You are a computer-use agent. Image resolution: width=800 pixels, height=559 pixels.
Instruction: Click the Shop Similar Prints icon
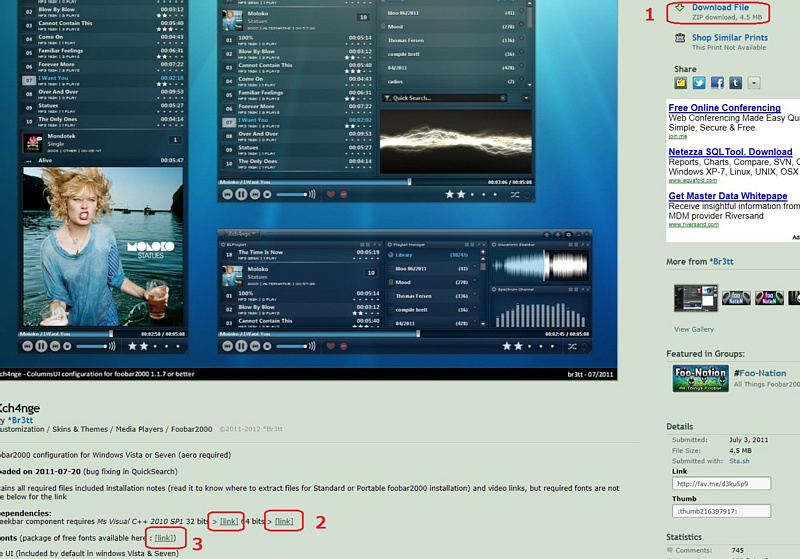[x=680, y=38]
